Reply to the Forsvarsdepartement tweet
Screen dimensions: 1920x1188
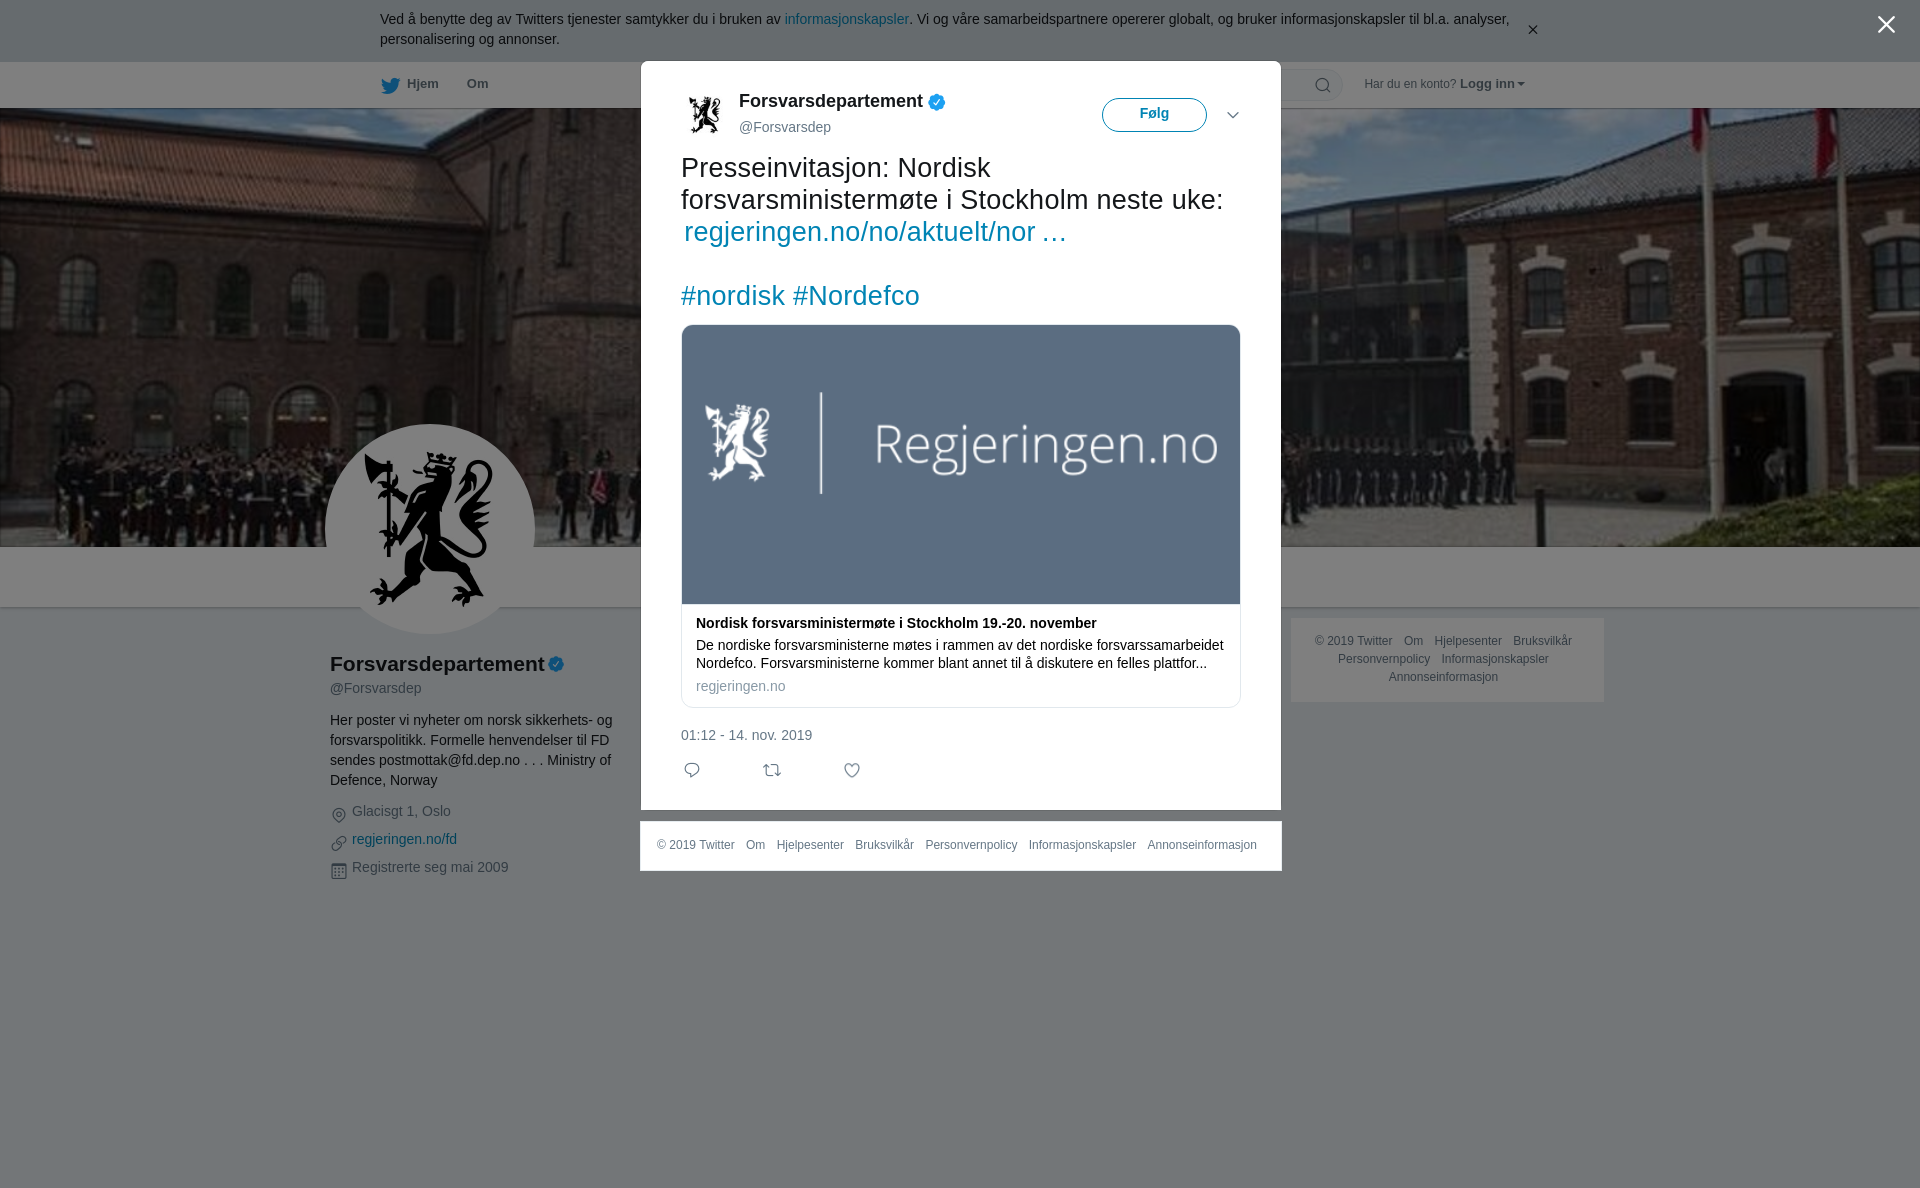[x=692, y=770]
